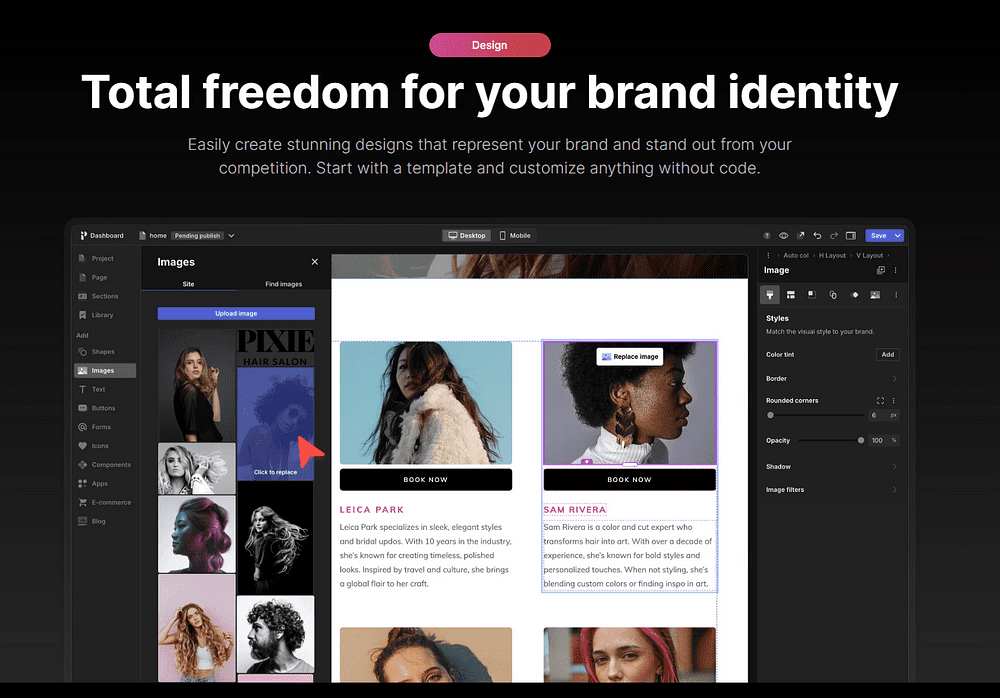Click Add next to Color tint
Viewport: 1000px width, 698px height.
click(x=888, y=354)
